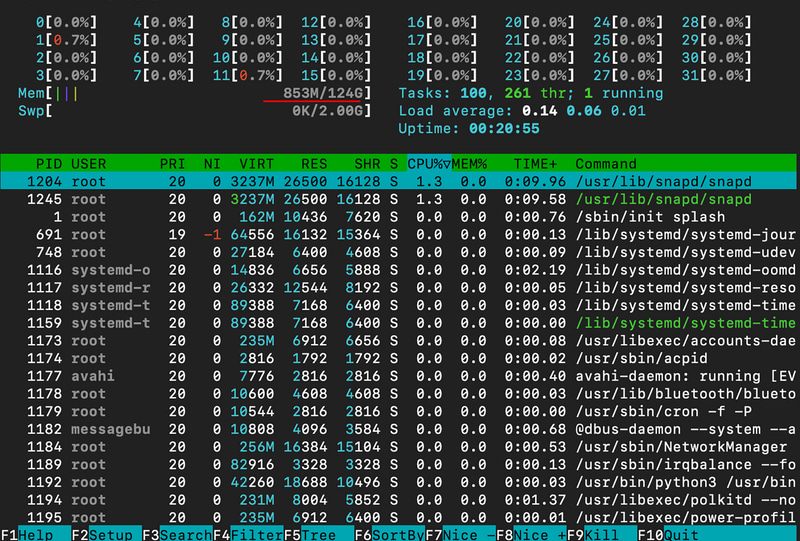
Task: Select snapd thread row PID 1245
Action: pyautogui.click(x=398, y=199)
